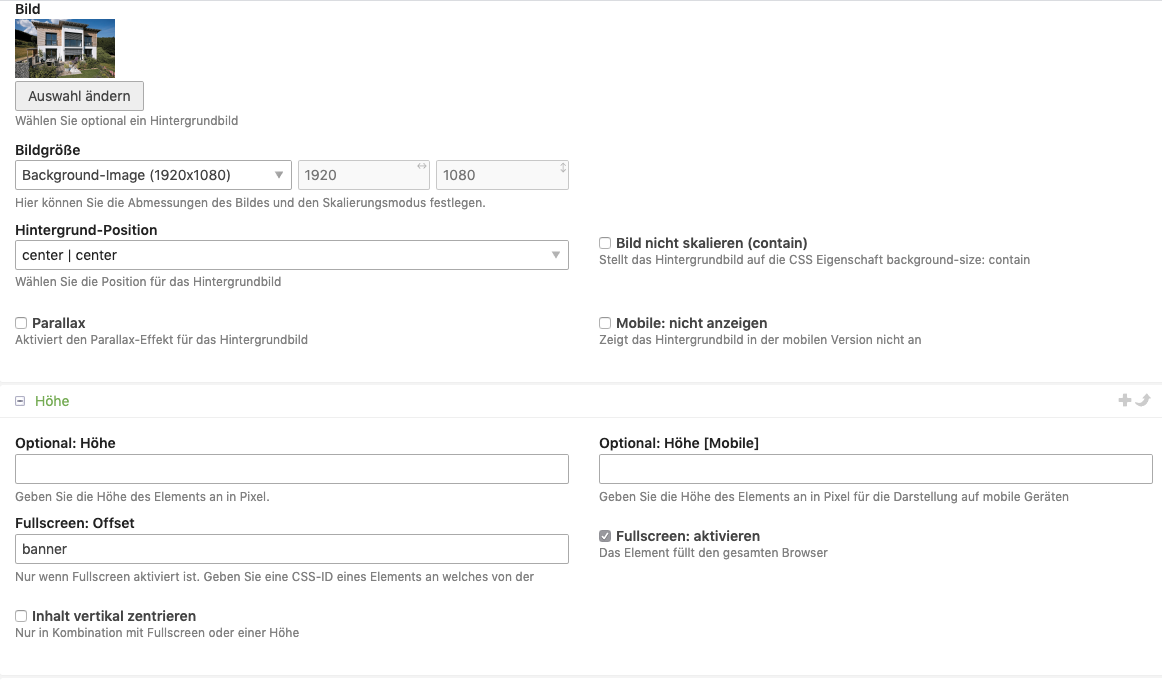The height and width of the screenshot is (681, 1162).
Task: Collapse the Höhe section with minus icon
Action: pos(20,401)
